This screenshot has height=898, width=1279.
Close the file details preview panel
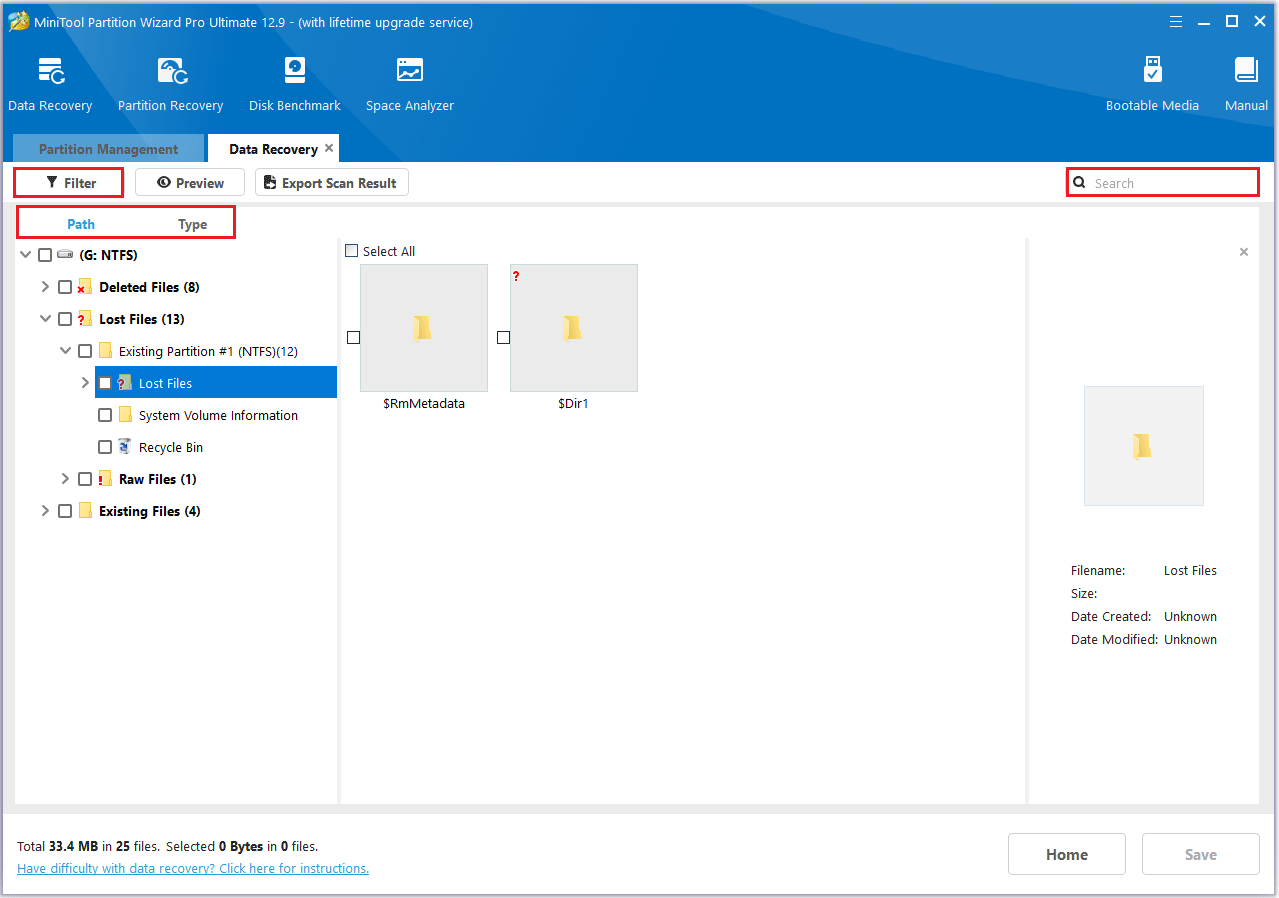1244,252
